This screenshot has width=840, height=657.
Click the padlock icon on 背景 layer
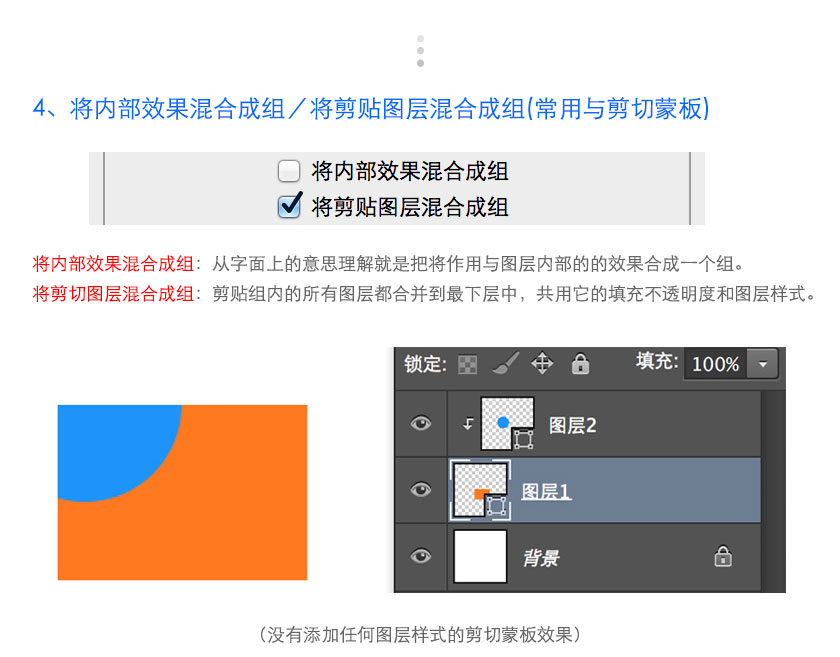pos(723,556)
